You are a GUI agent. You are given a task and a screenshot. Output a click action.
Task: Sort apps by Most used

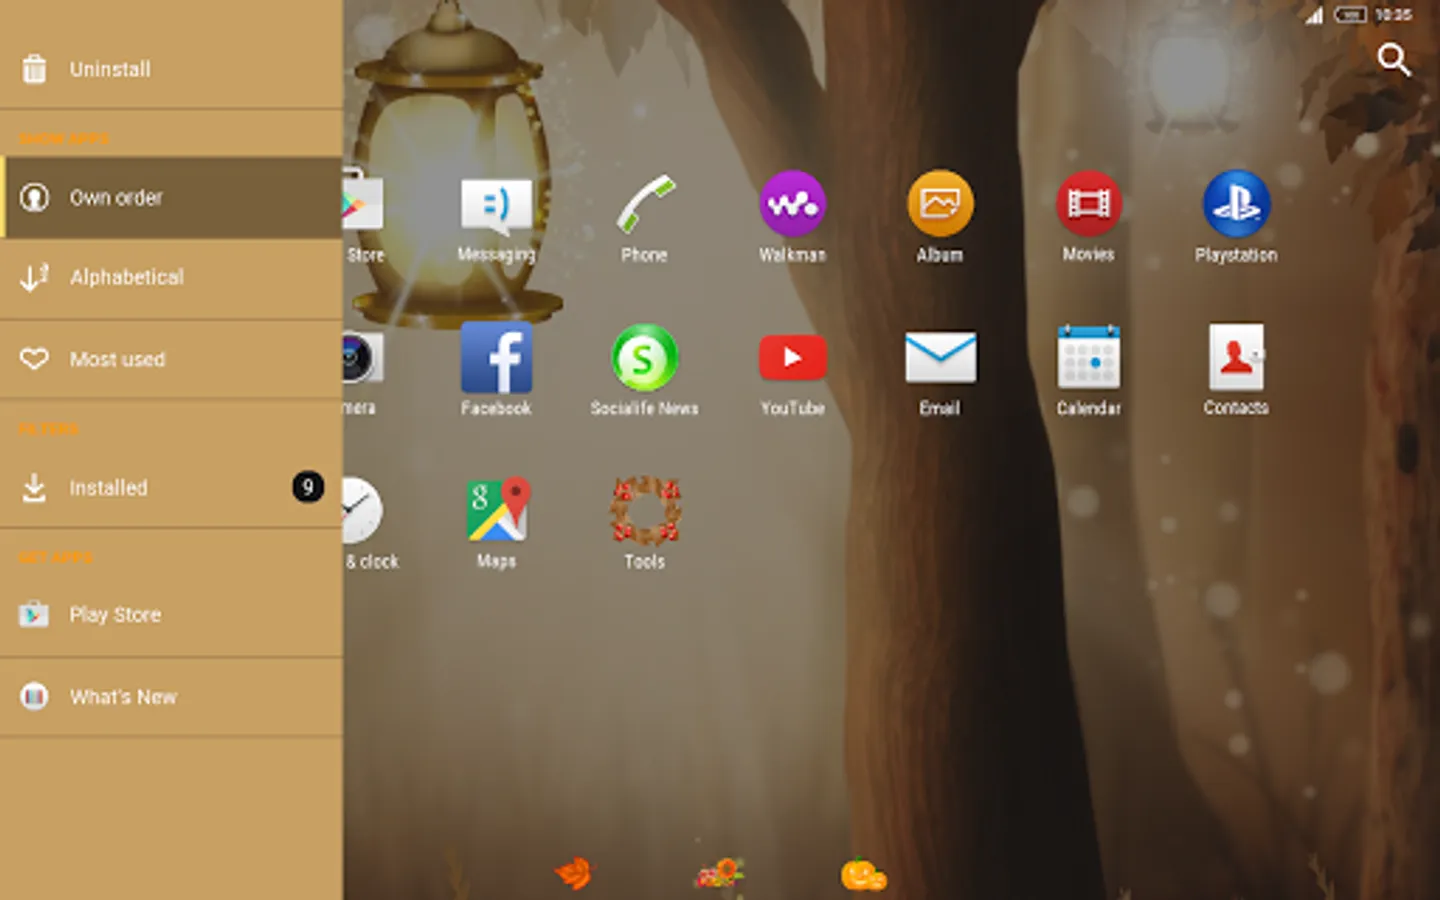(171, 359)
